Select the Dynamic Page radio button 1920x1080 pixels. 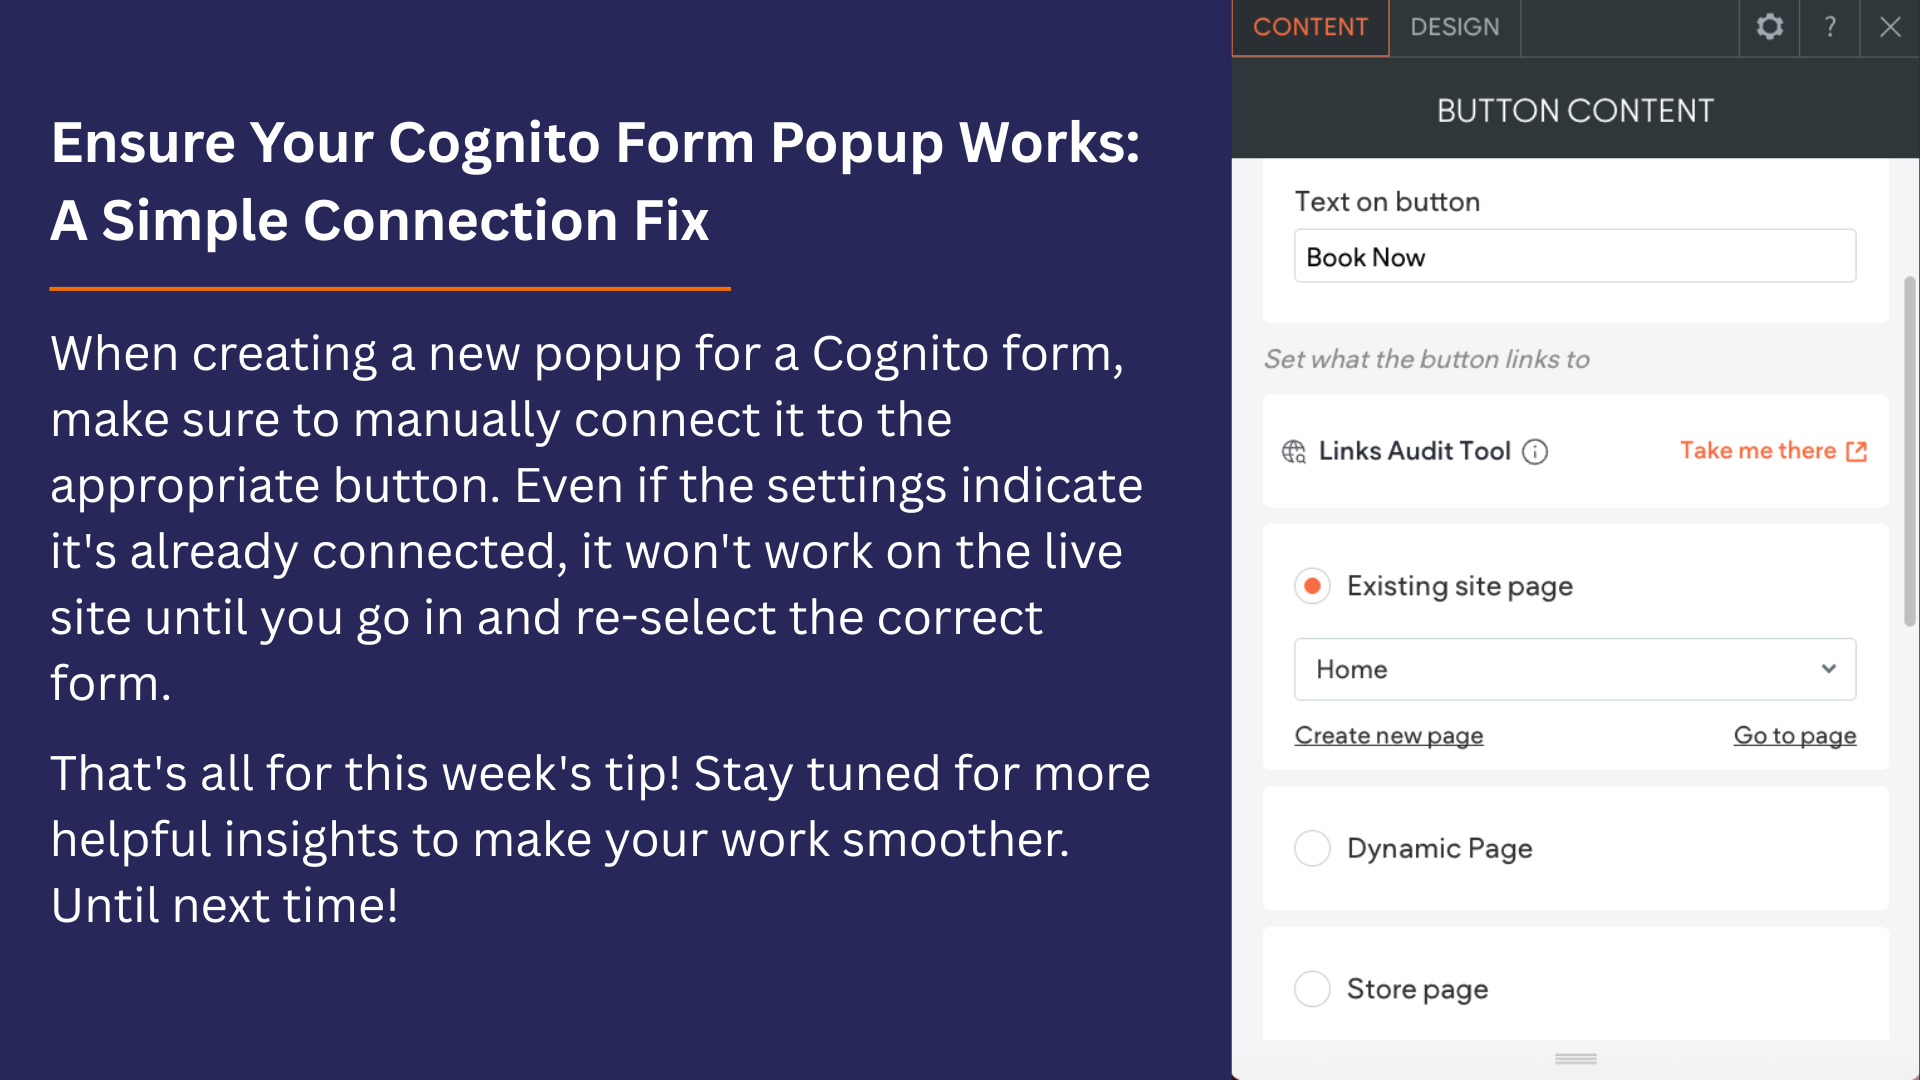pos(1312,848)
